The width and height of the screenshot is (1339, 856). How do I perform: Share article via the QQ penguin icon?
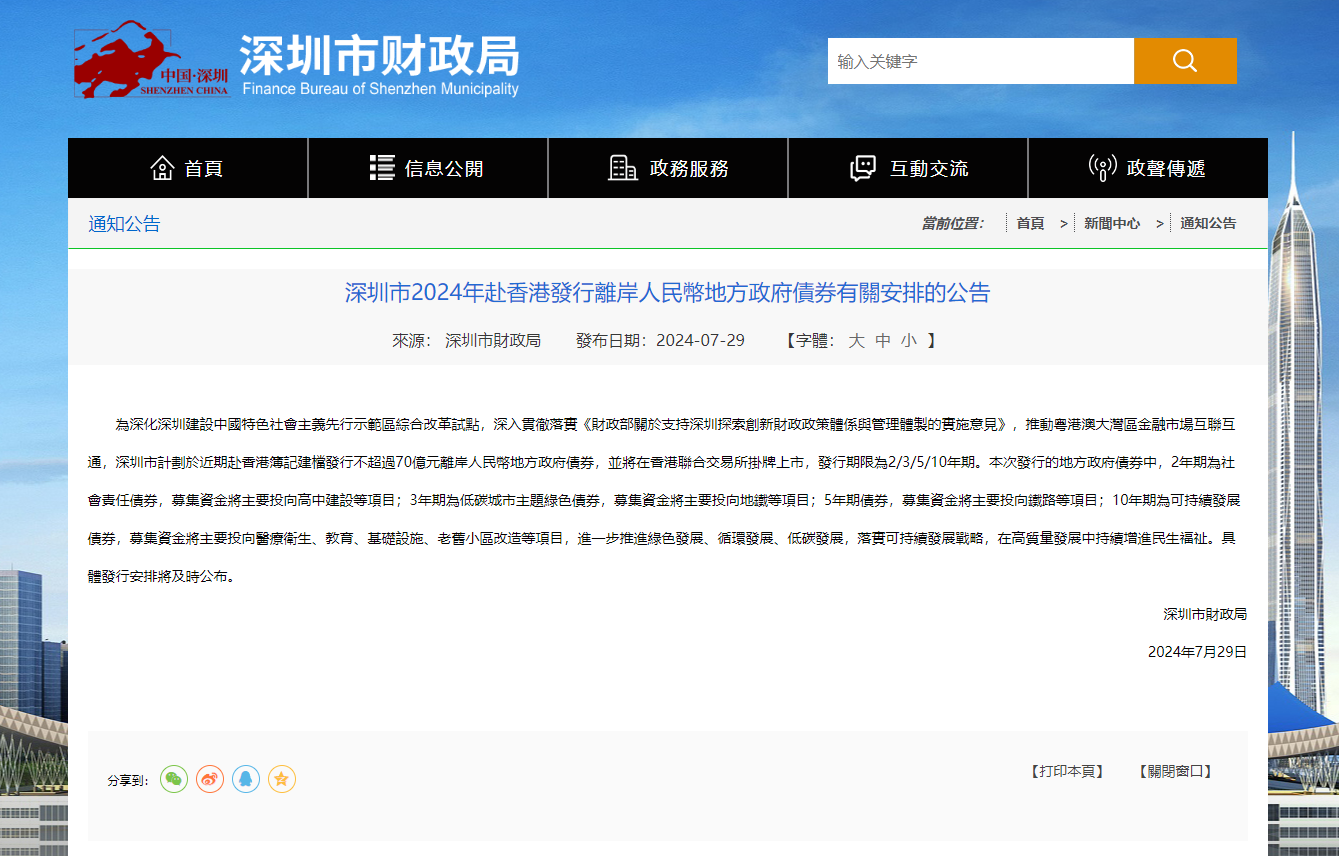point(245,779)
